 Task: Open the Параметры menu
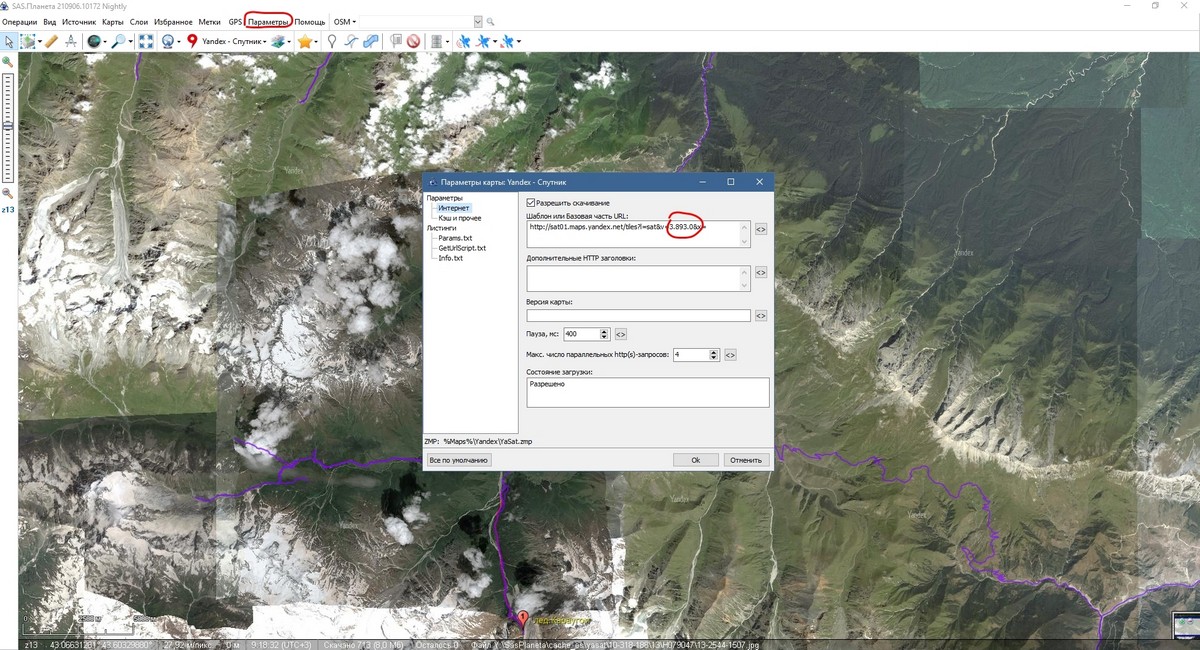pos(268,22)
